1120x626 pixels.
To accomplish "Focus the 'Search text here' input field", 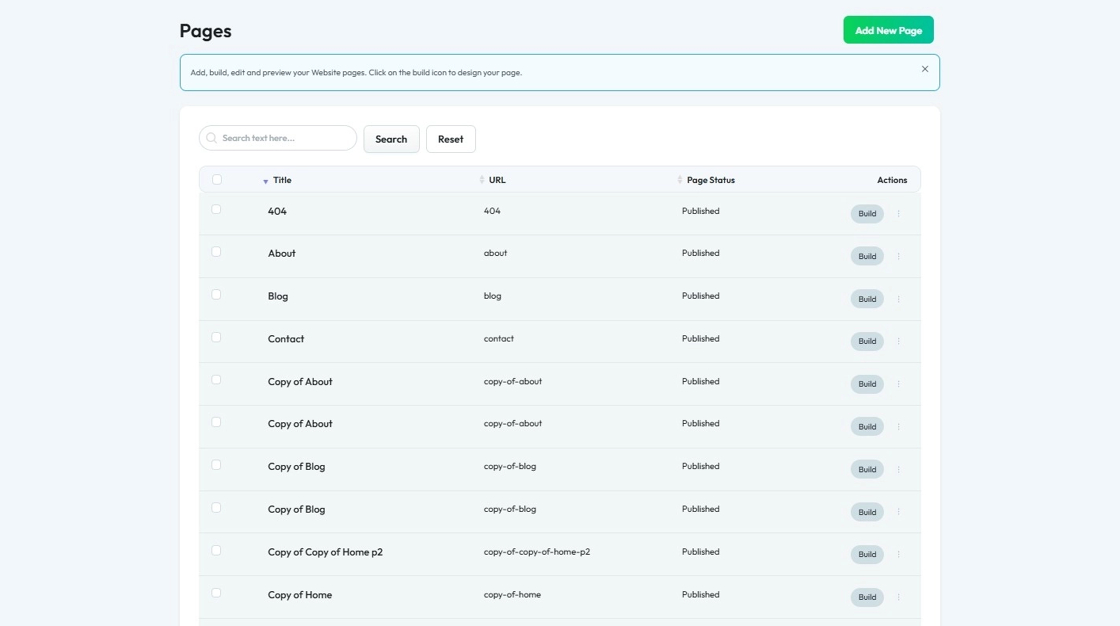I will (x=285, y=138).
